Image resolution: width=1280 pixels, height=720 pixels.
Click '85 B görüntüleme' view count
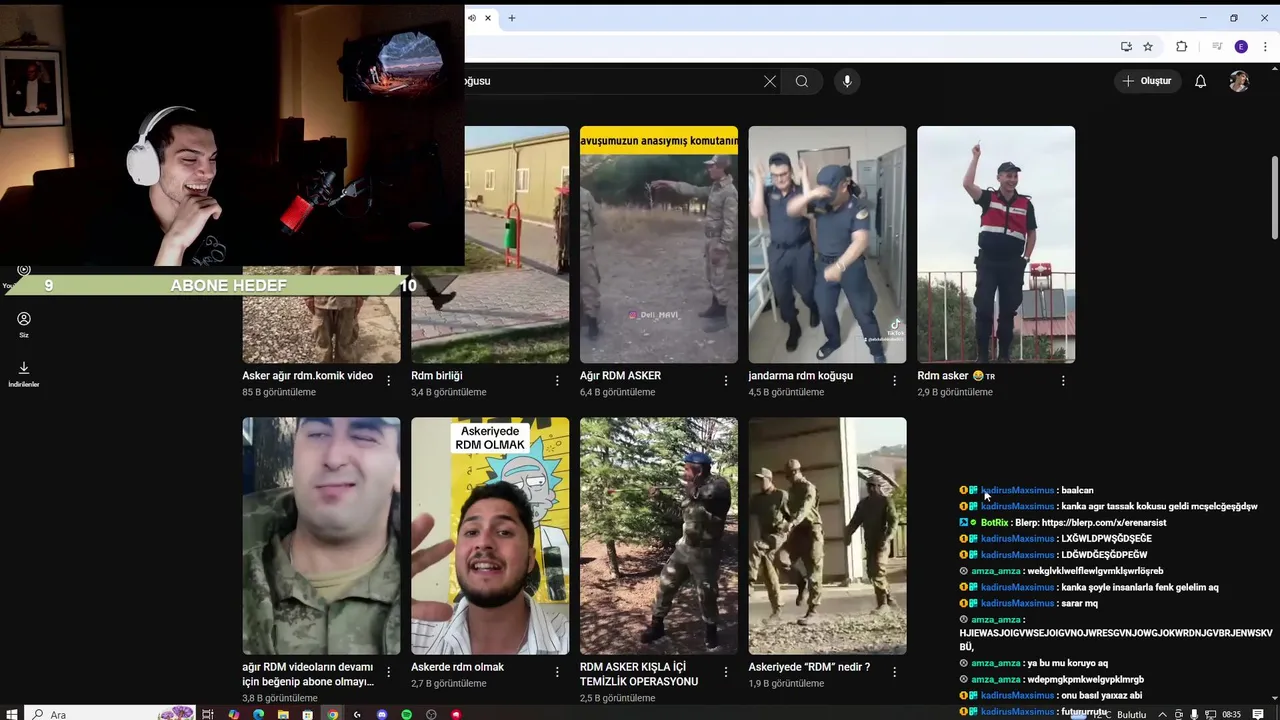pyautogui.click(x=279, y=392)
